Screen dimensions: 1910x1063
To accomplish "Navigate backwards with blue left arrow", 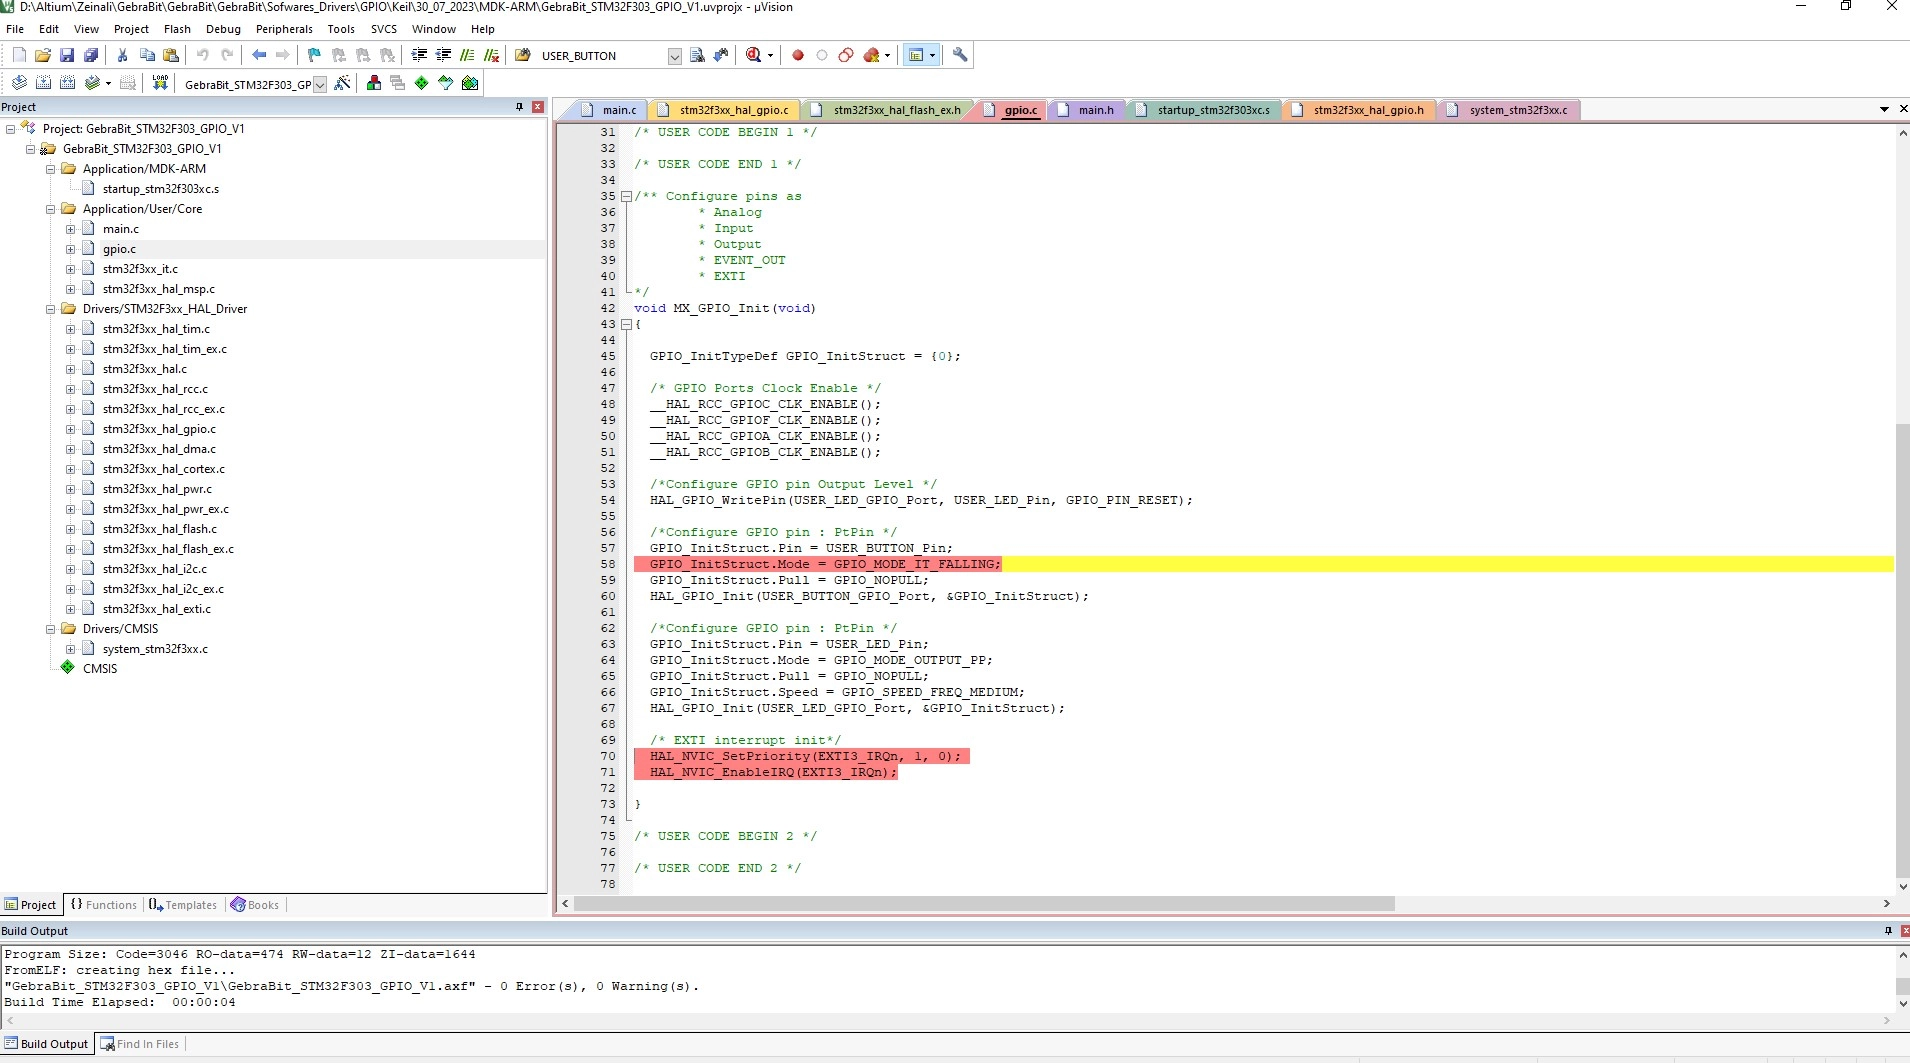I will (x=259, y=56).
